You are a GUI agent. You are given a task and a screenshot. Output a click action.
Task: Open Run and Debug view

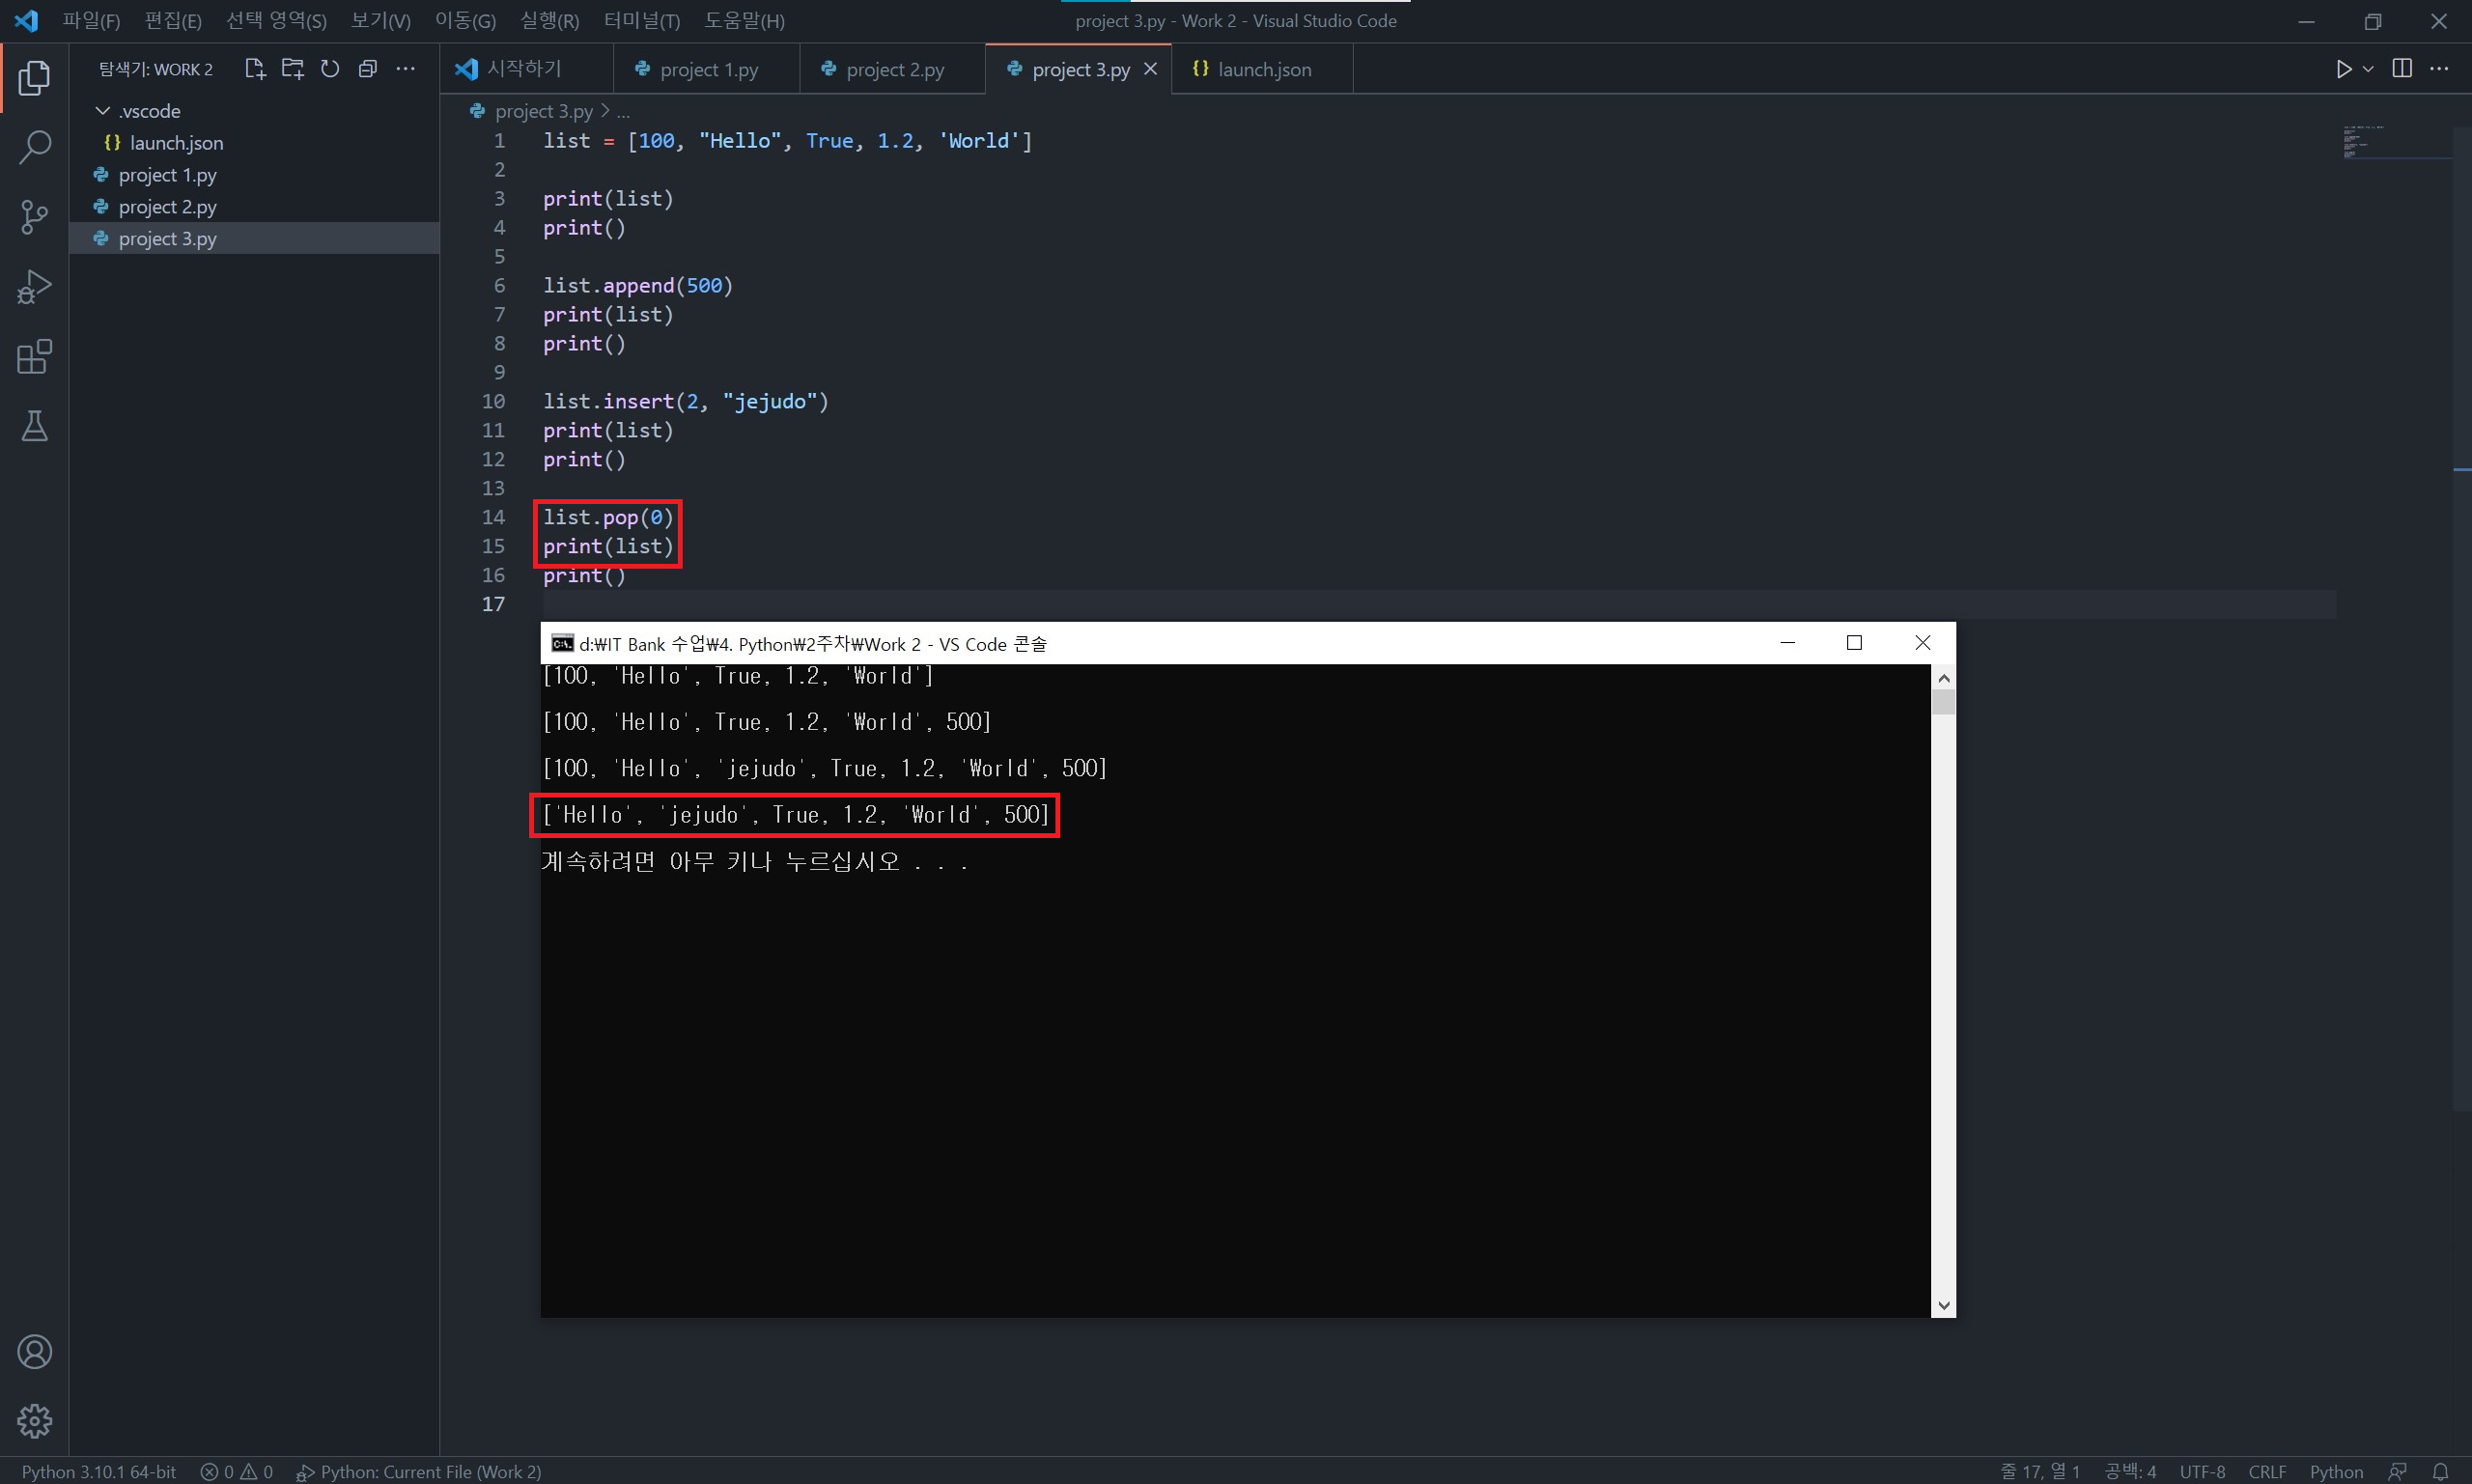point(34,287)
